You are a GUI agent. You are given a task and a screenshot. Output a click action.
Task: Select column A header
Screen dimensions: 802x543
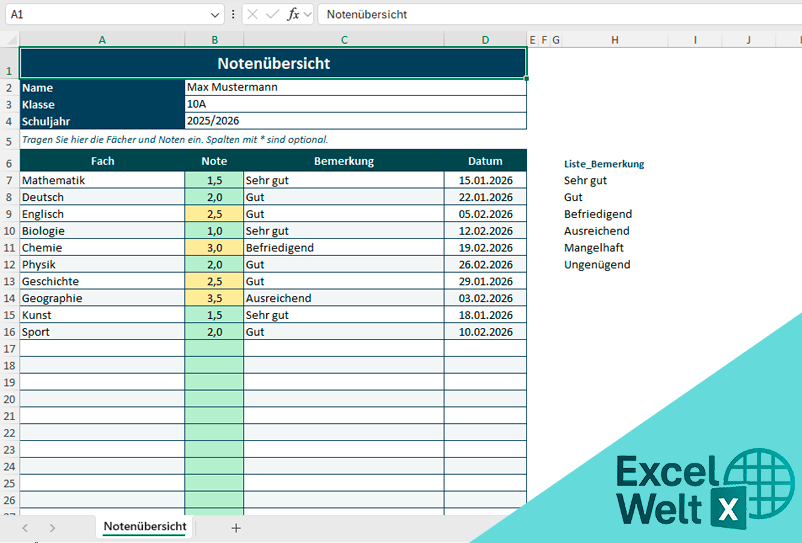[102, 40]
